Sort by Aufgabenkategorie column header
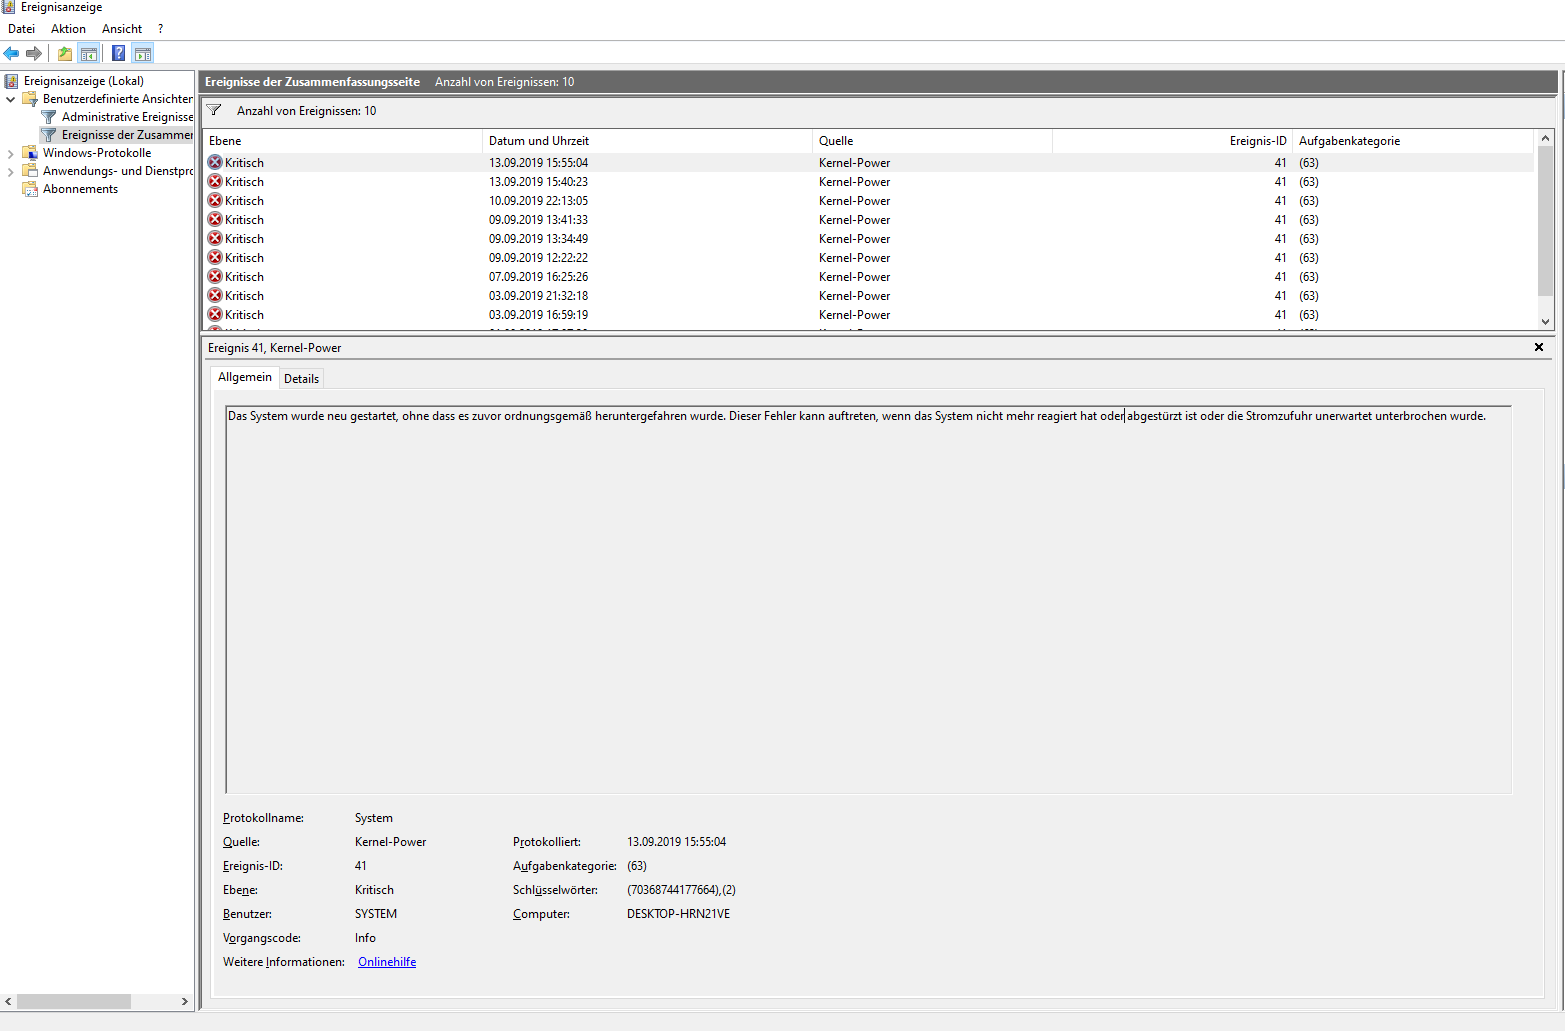The width and height of the screenshot is (1565, 1031). 1414,141
